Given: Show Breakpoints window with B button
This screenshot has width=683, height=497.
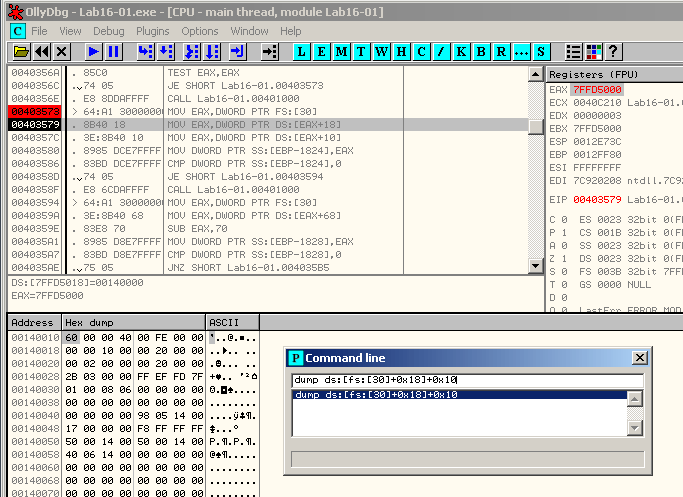Looking at the screenshot, I should click(x=481, y=51).
